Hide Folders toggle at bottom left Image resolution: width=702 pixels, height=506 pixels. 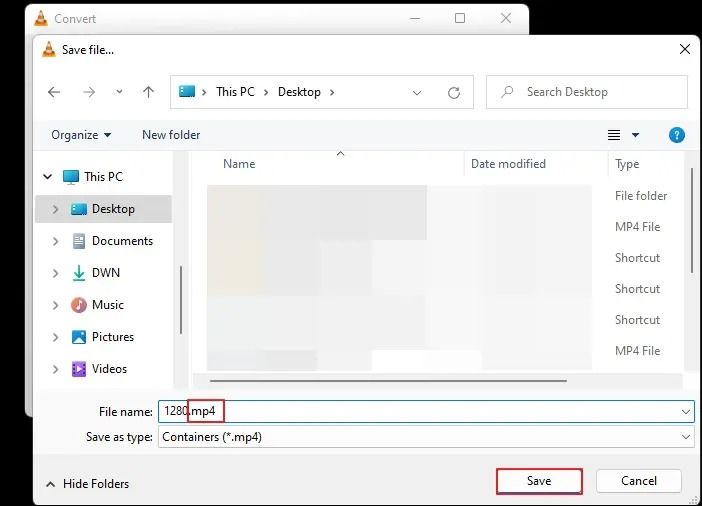coord(88,484)
